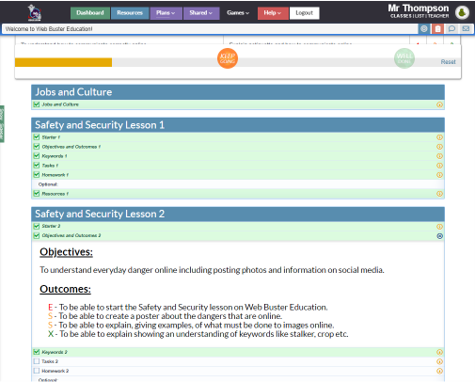The image size is (475, 383).
Task: Open the Tasks 2 row label
Action: [x=50, y=361]
